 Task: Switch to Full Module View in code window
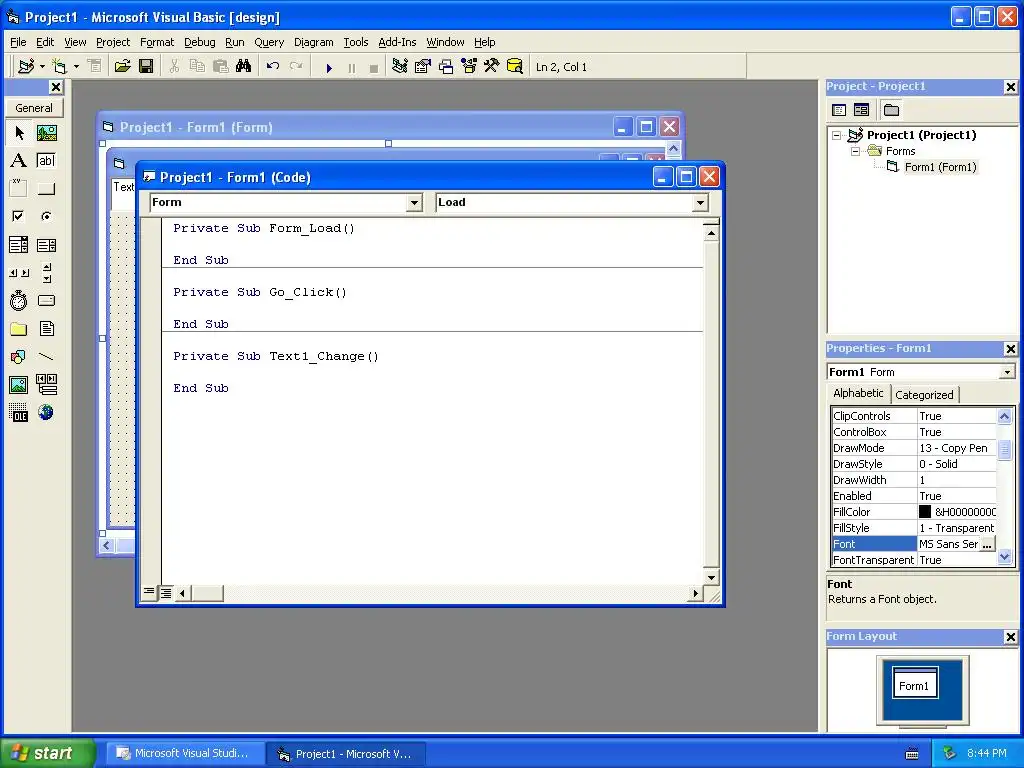point(166,593)
